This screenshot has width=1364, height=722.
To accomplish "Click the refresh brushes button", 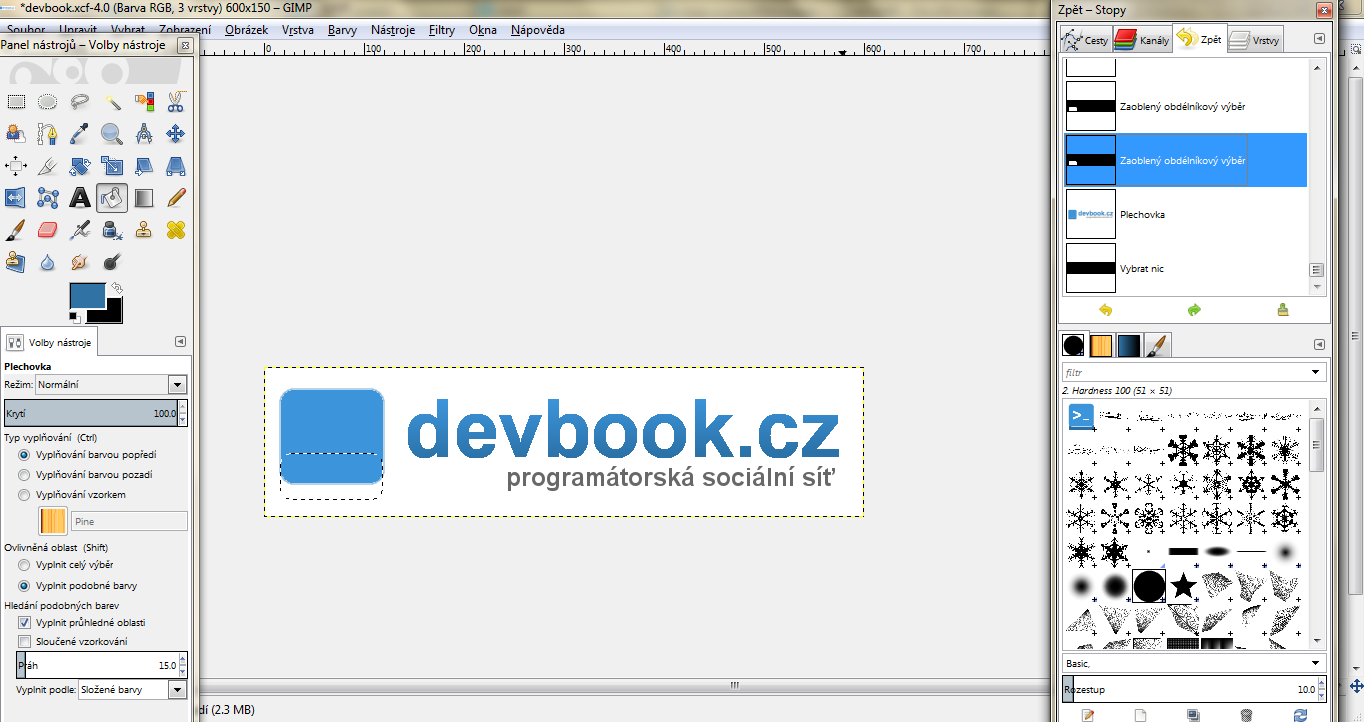I will pyautogui.click(x=1300, y=715).
